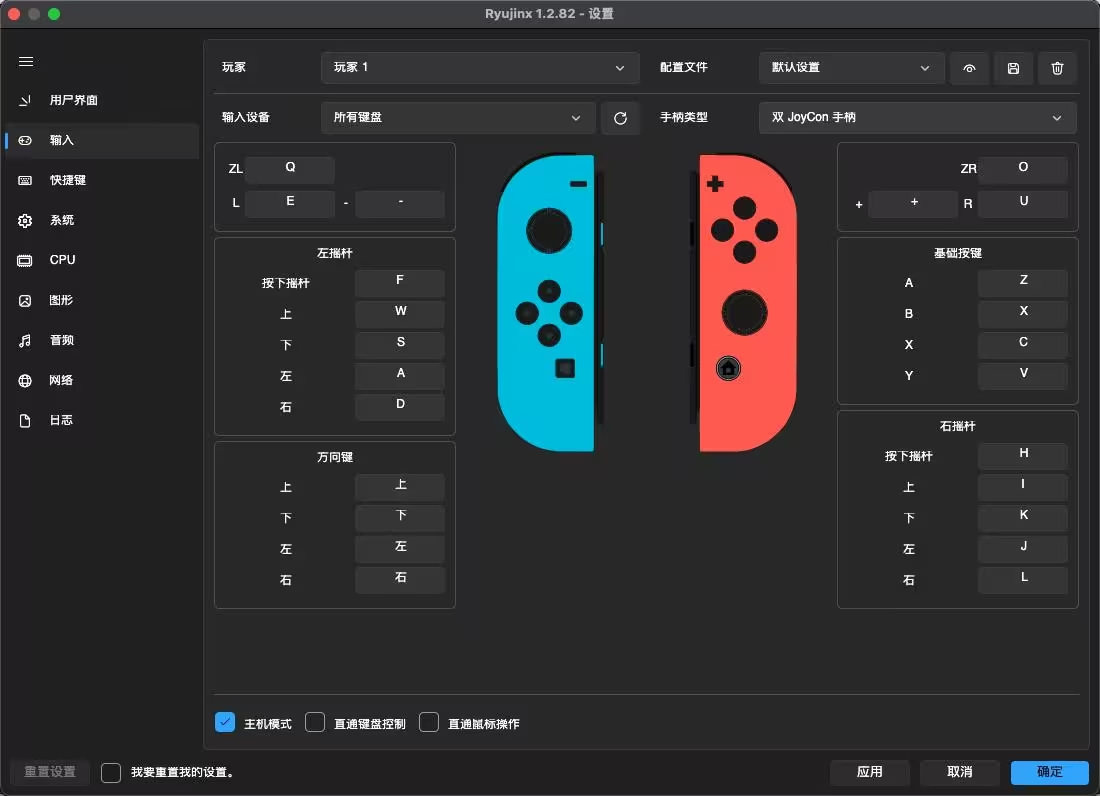Switch to the 系统 settings section
Screen dimensions: 1100x796
click(60, 220)
